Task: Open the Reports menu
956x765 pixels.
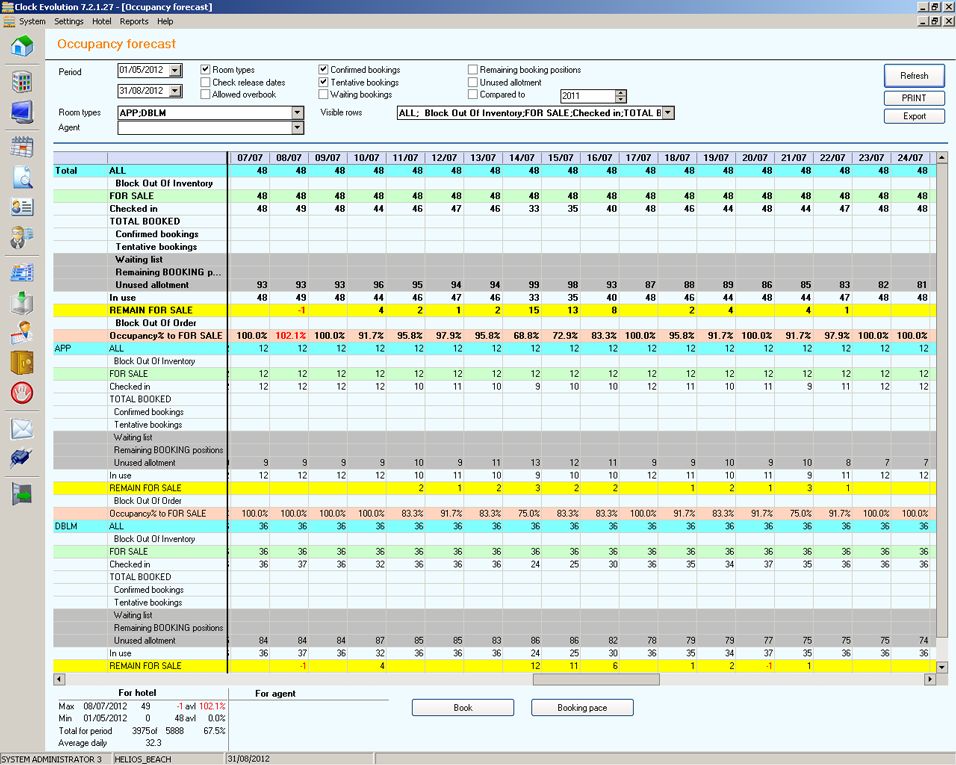Action: [134, 21]
